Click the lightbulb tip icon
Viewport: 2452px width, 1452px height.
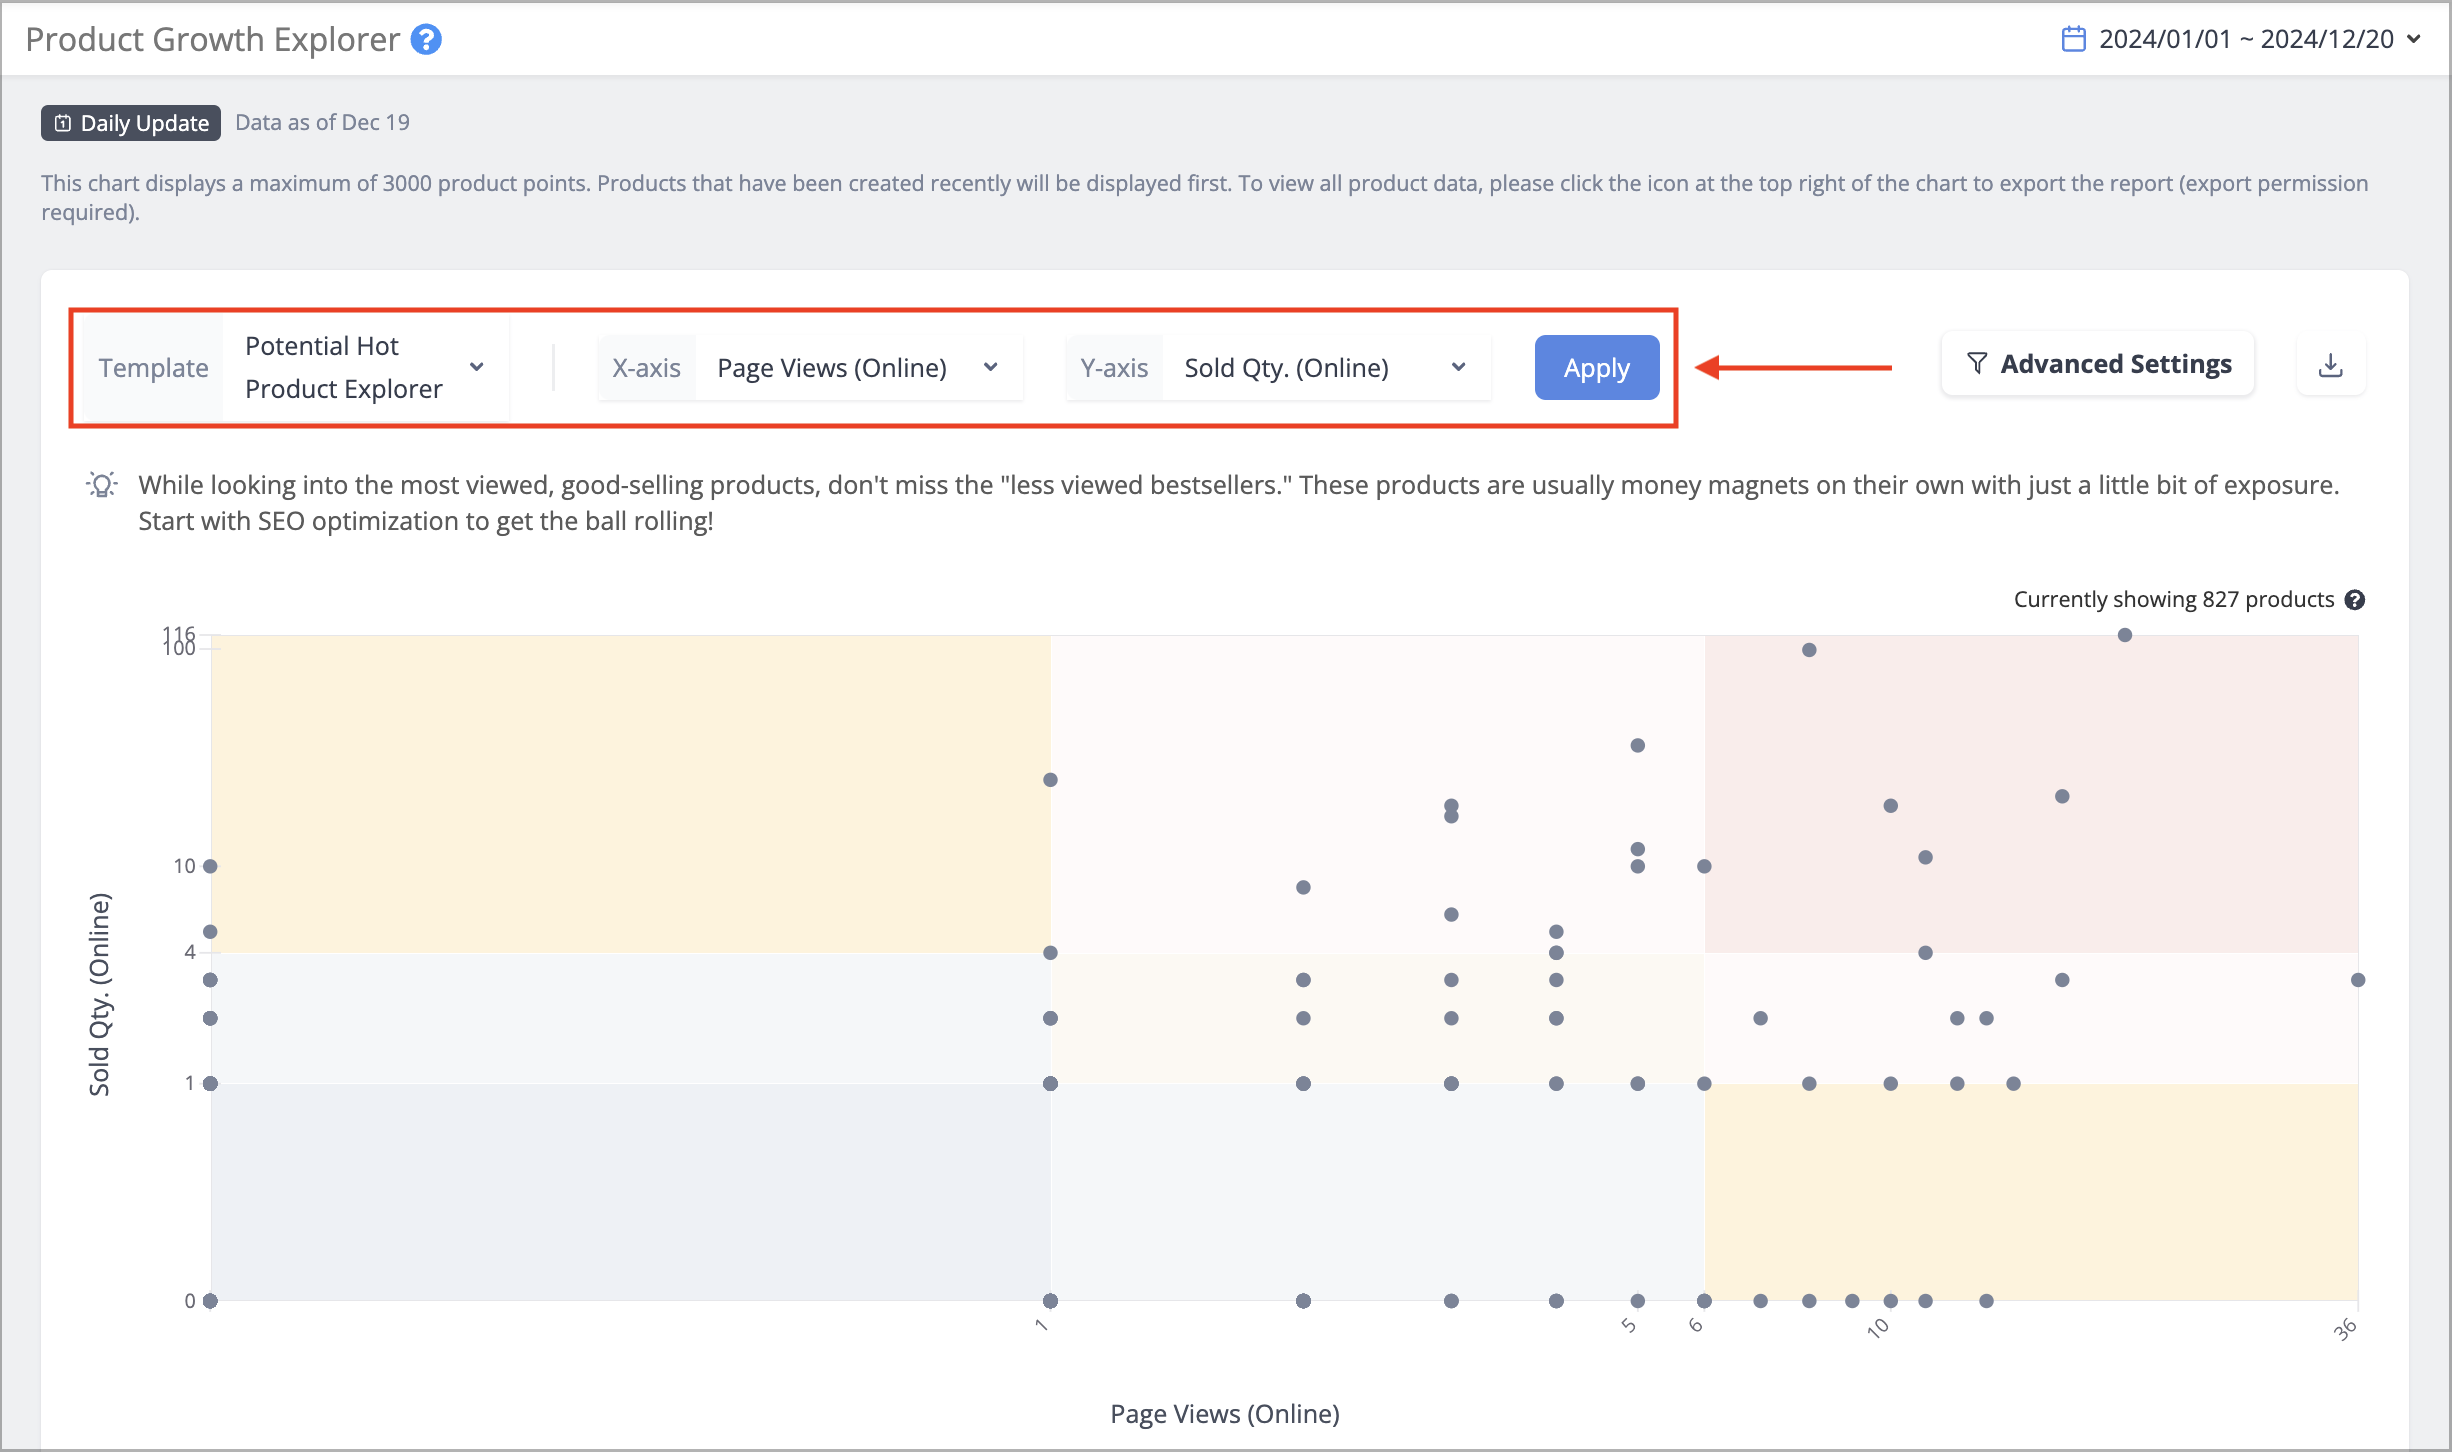point(102,486)
